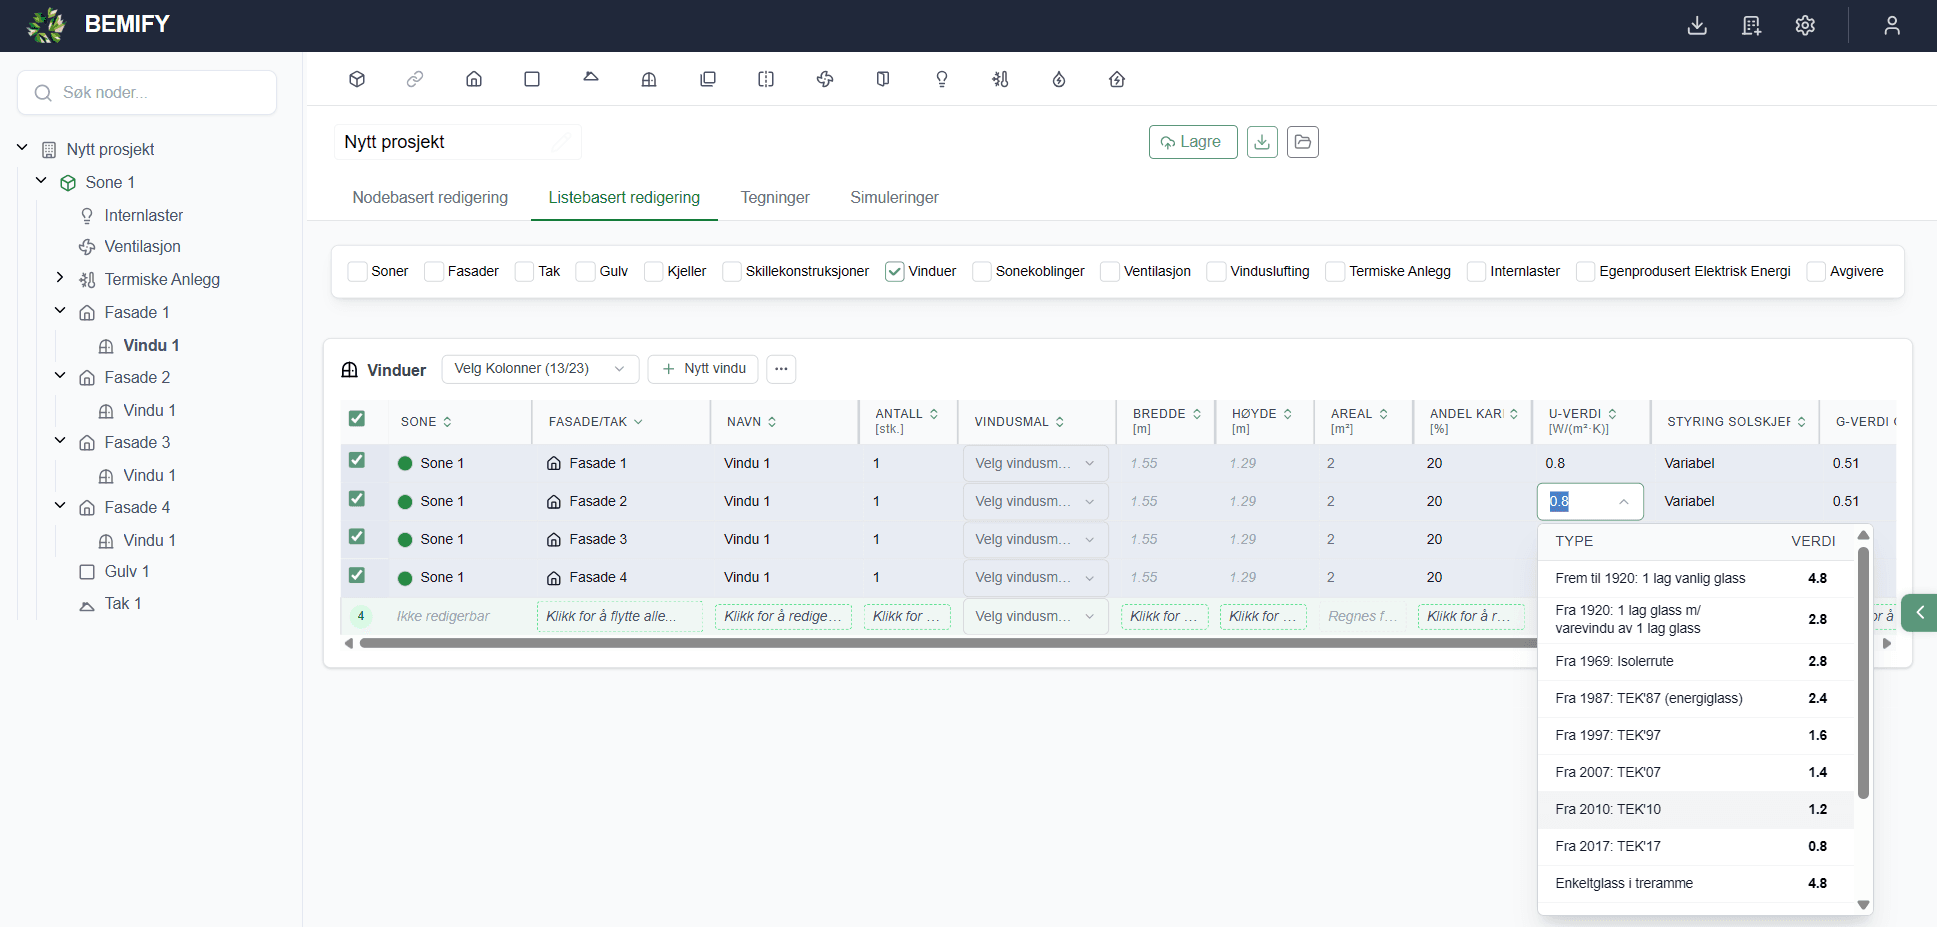
Task: Switch to the Tegninger tab
Action: tap(775, 198)
